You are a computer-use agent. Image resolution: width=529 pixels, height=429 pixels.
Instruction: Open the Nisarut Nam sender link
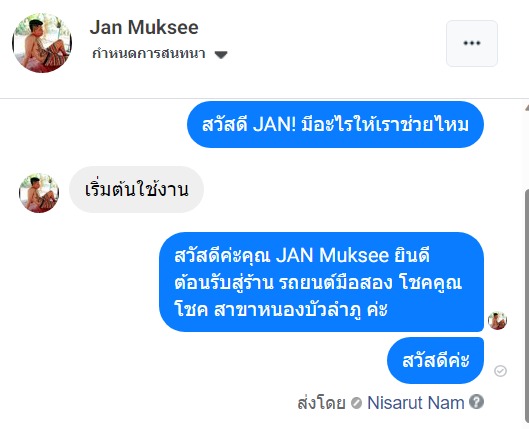click(416, 403)
